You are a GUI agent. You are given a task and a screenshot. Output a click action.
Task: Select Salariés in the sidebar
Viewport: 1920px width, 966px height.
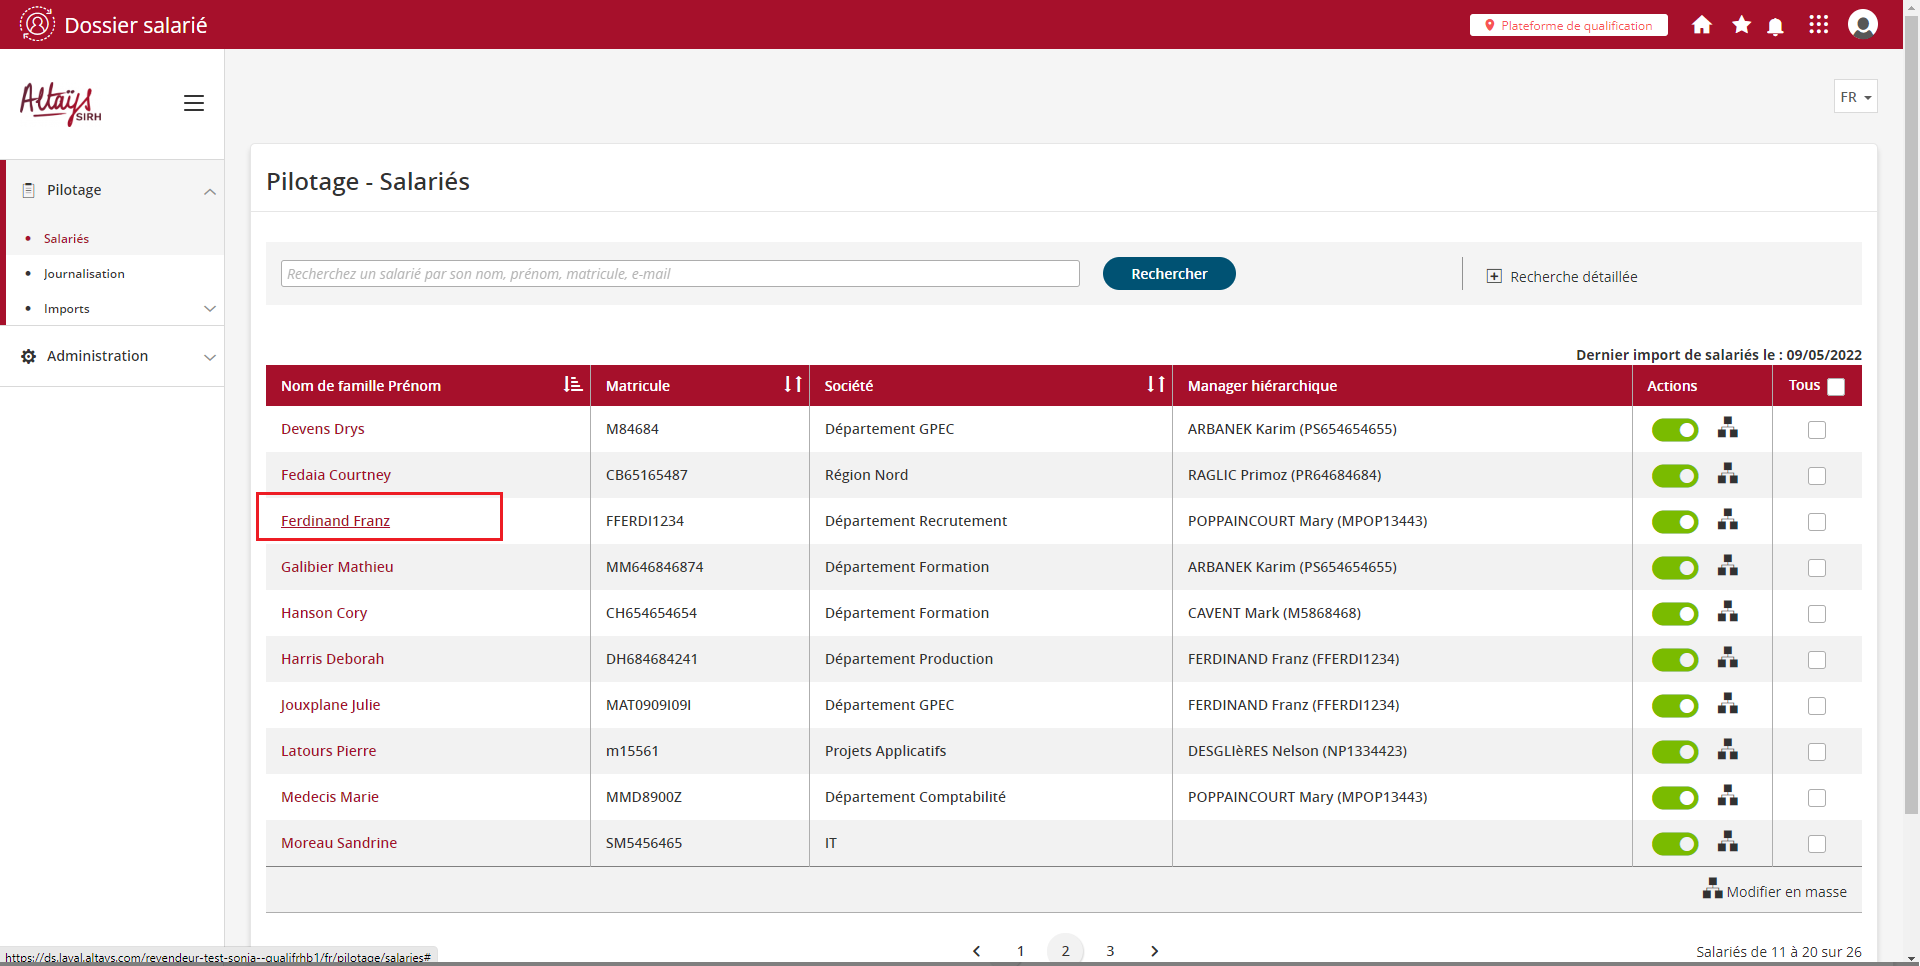(x=66, y=239)
